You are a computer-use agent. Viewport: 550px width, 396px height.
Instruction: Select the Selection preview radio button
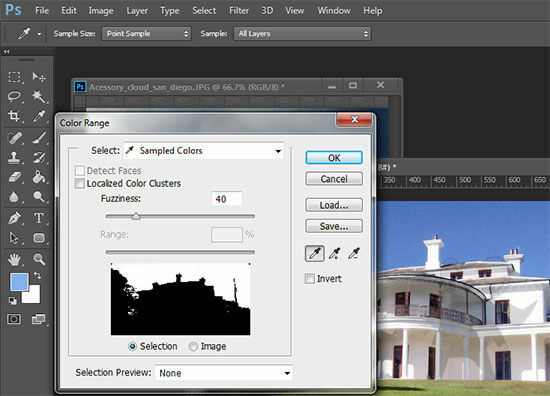132,347
